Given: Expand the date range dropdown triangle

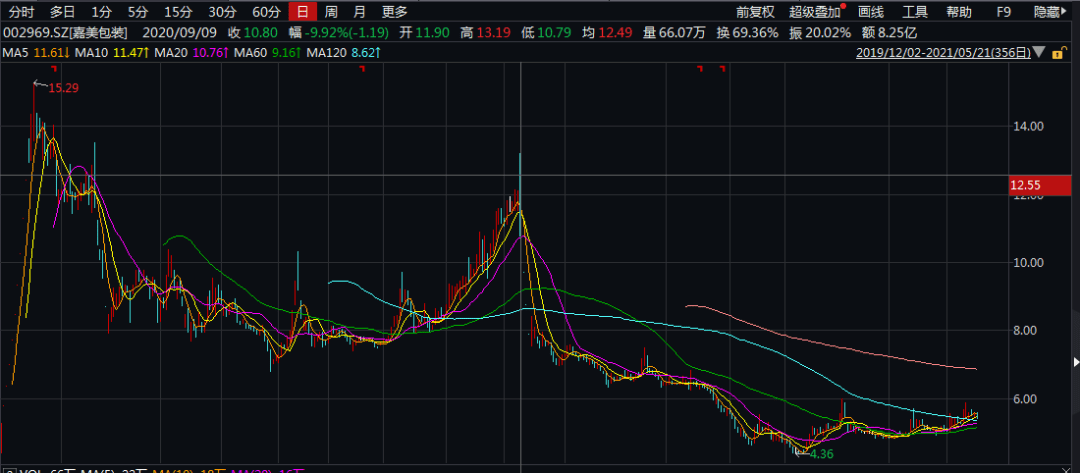Looking at the screenshot, I should (x=1039, y=52).
